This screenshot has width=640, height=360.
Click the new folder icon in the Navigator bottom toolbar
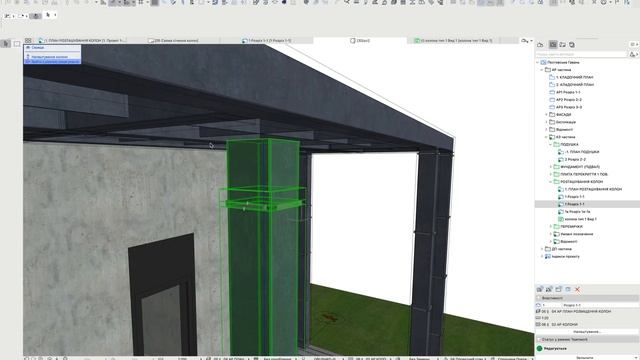coord(558,289)
